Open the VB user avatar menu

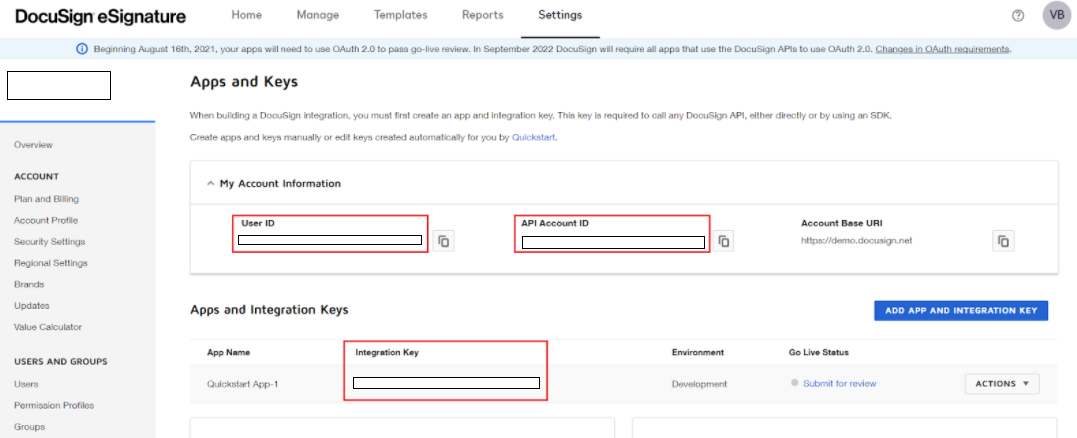[x=1056, y=15]
